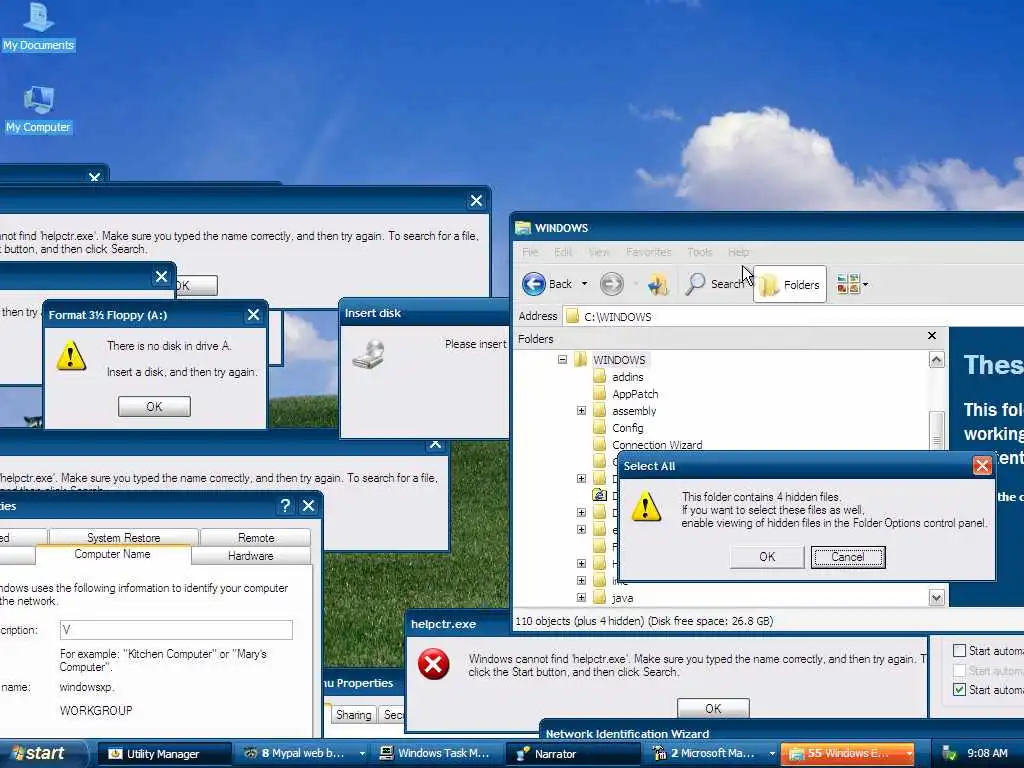Switch to the System Restore tab

click(x=123, y=537)
